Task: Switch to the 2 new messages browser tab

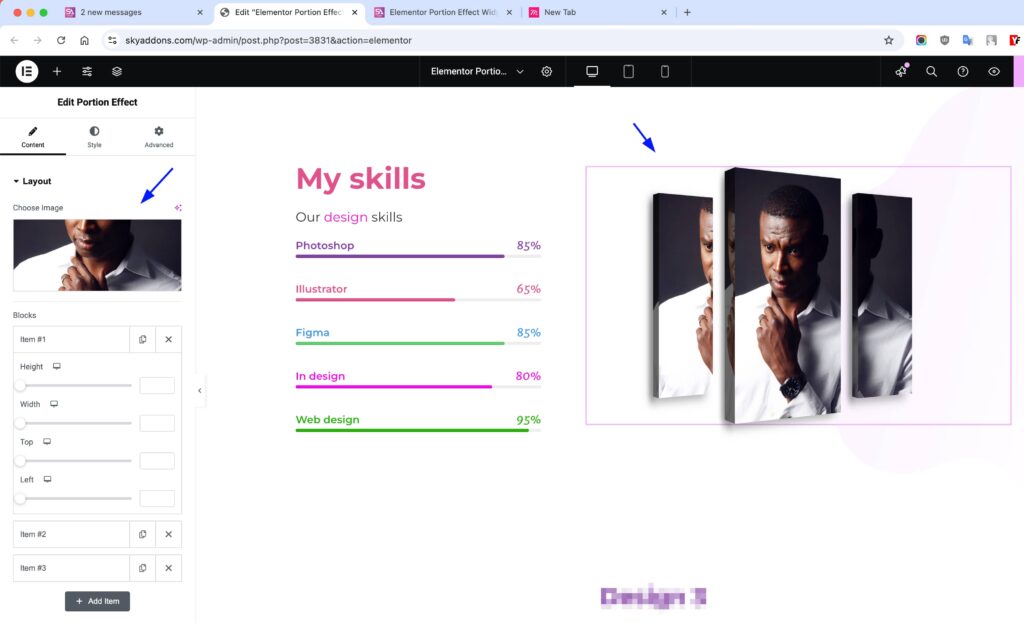Action: (134, 12)
